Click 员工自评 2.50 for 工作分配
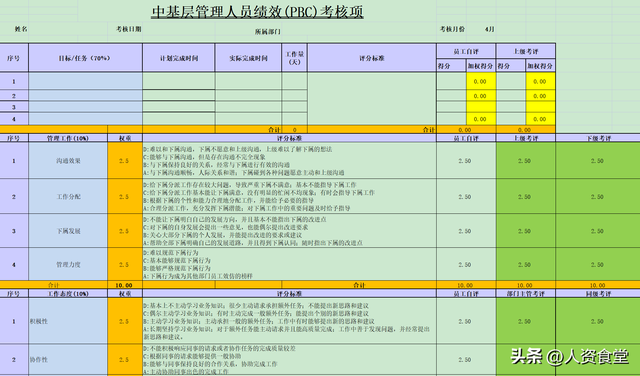Screen dimensions: 640x376 (466, 196)
